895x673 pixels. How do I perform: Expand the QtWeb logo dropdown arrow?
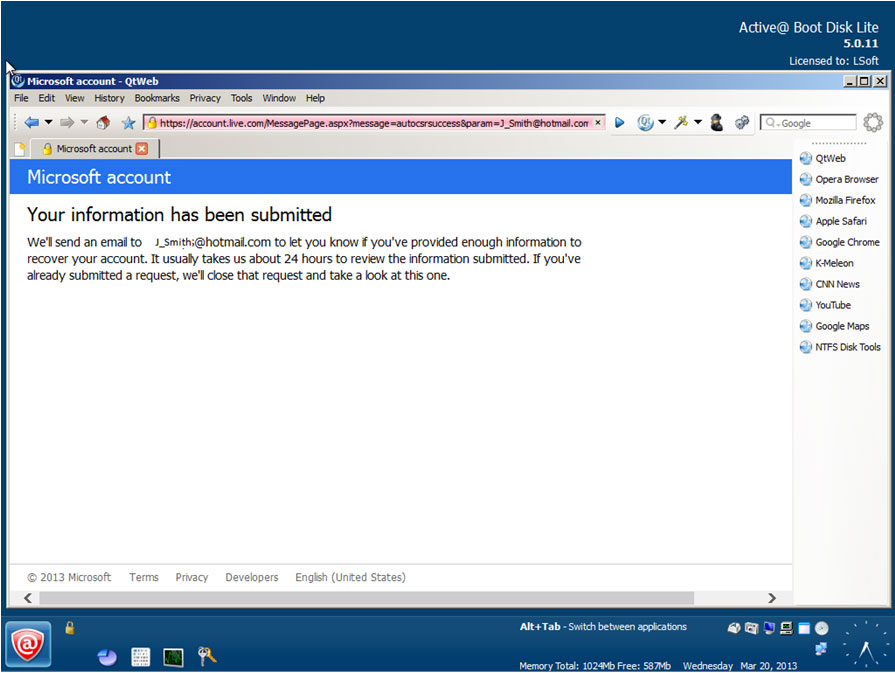click(662, 122)
